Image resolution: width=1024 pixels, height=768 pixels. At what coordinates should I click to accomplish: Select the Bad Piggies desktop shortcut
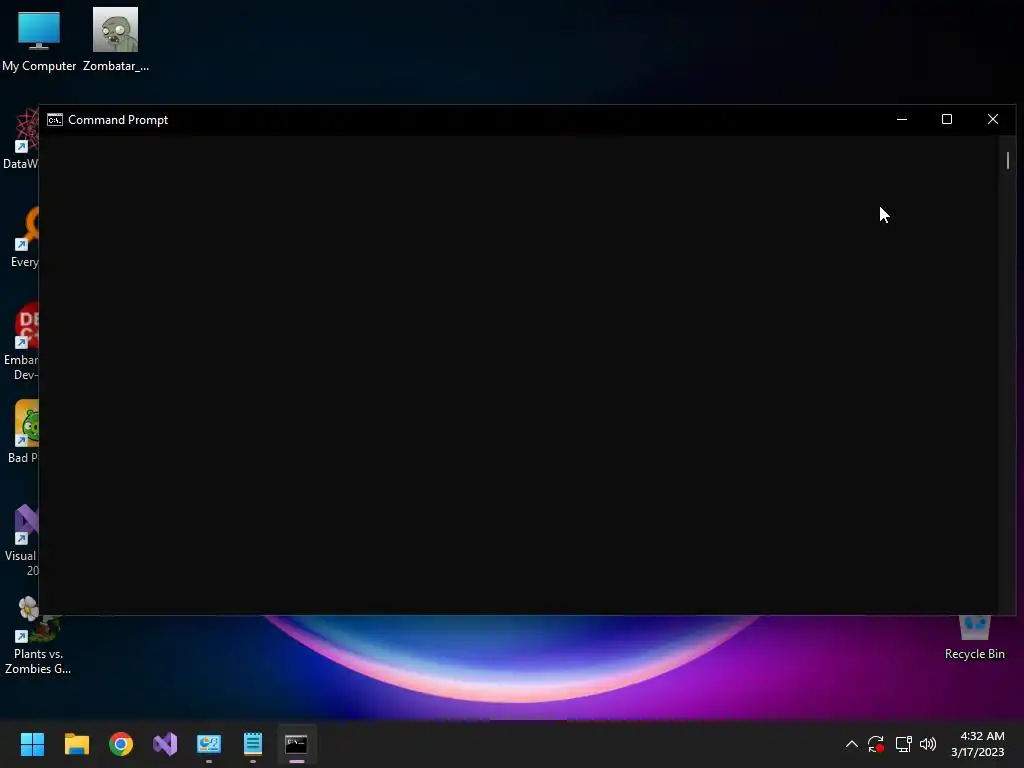[25, 432]
